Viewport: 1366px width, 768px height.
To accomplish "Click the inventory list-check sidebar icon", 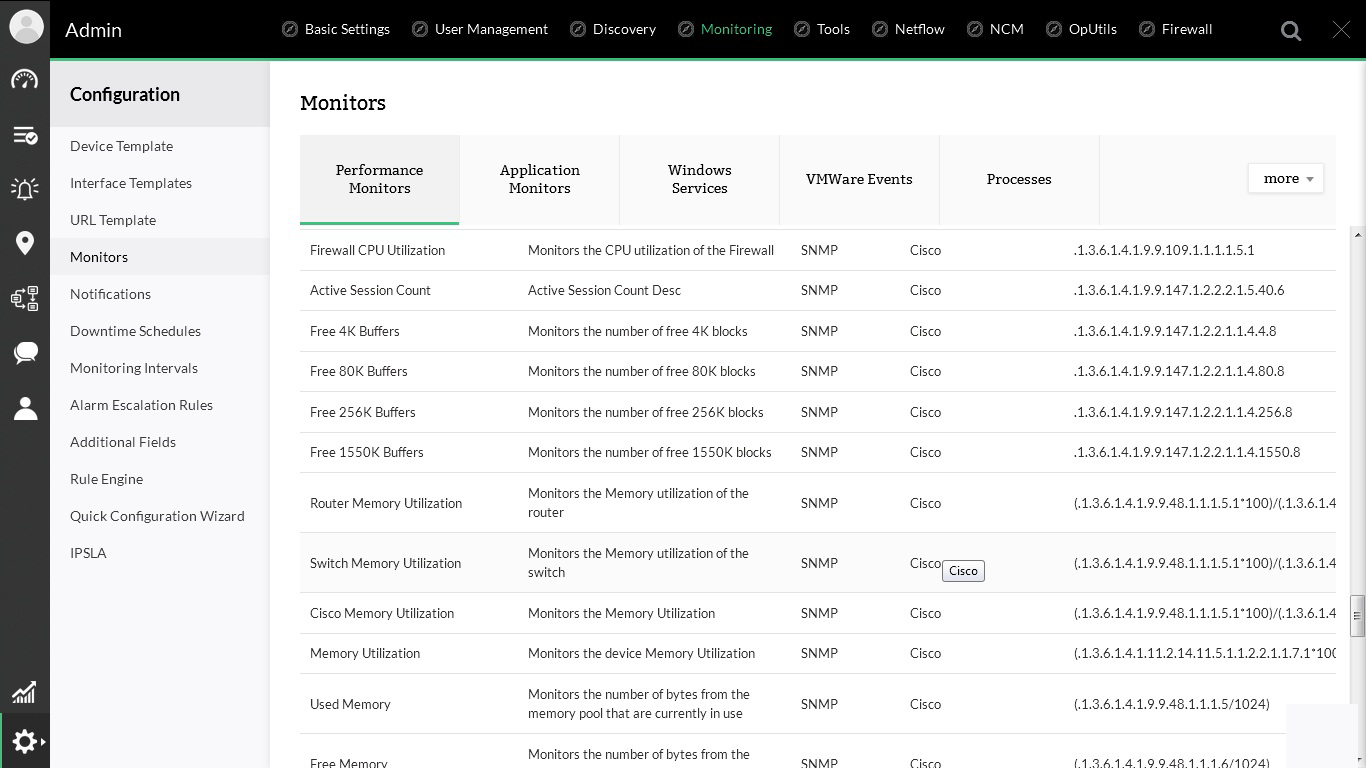I will [x=25, y=135].
